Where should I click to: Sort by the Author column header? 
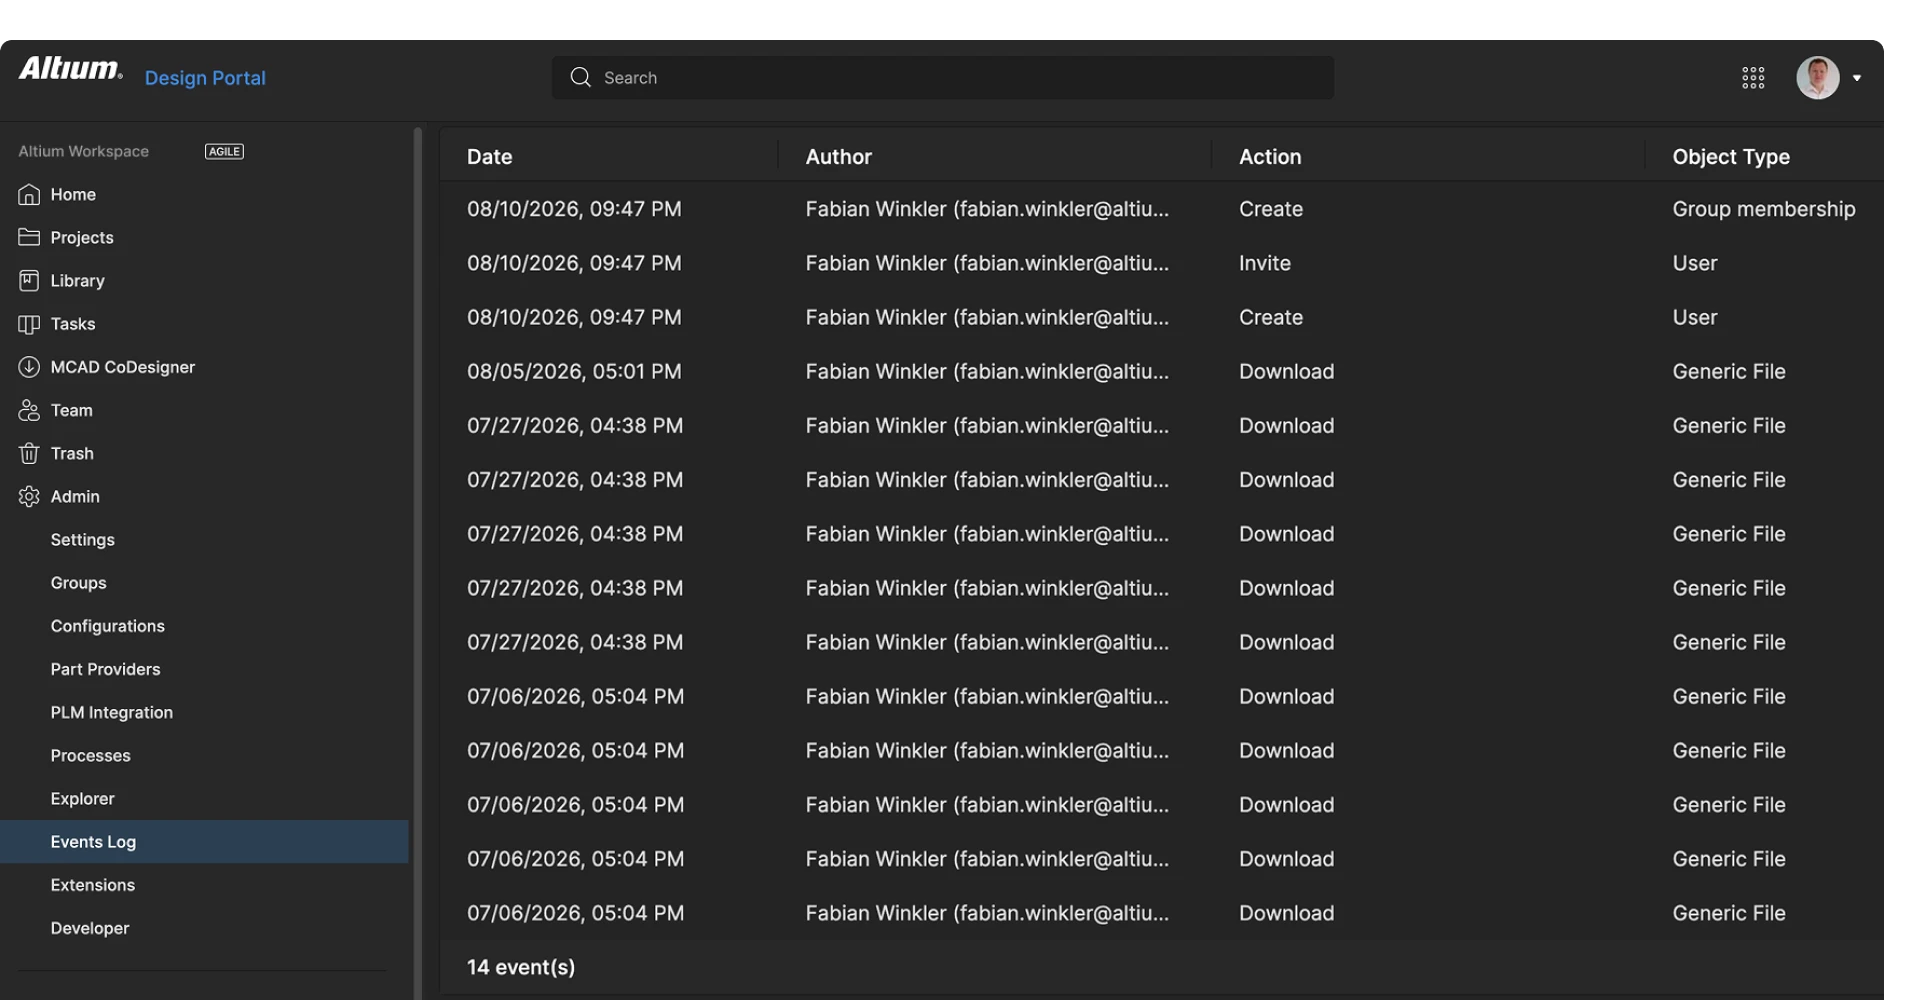839,157
